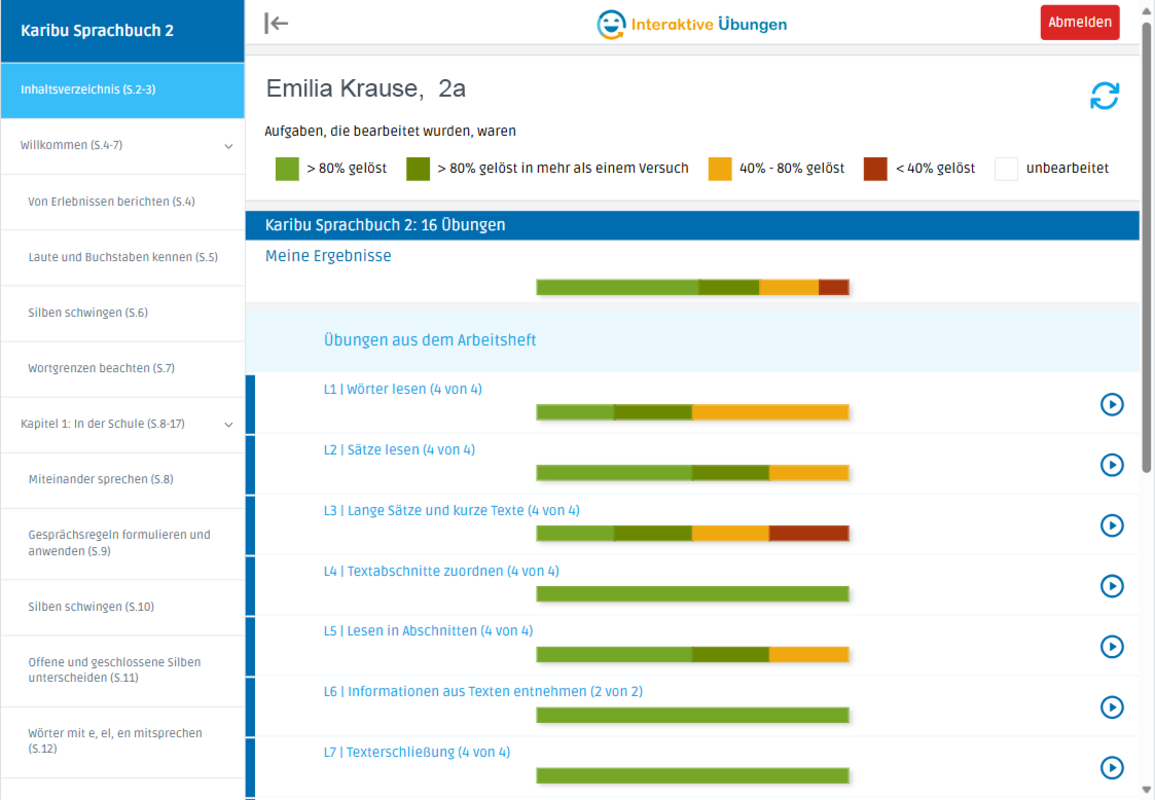Open Gesprächsregeln formulieren und anwenden (S.9)
Viewport: 1155px width, 800px height.
click(122, 544)
